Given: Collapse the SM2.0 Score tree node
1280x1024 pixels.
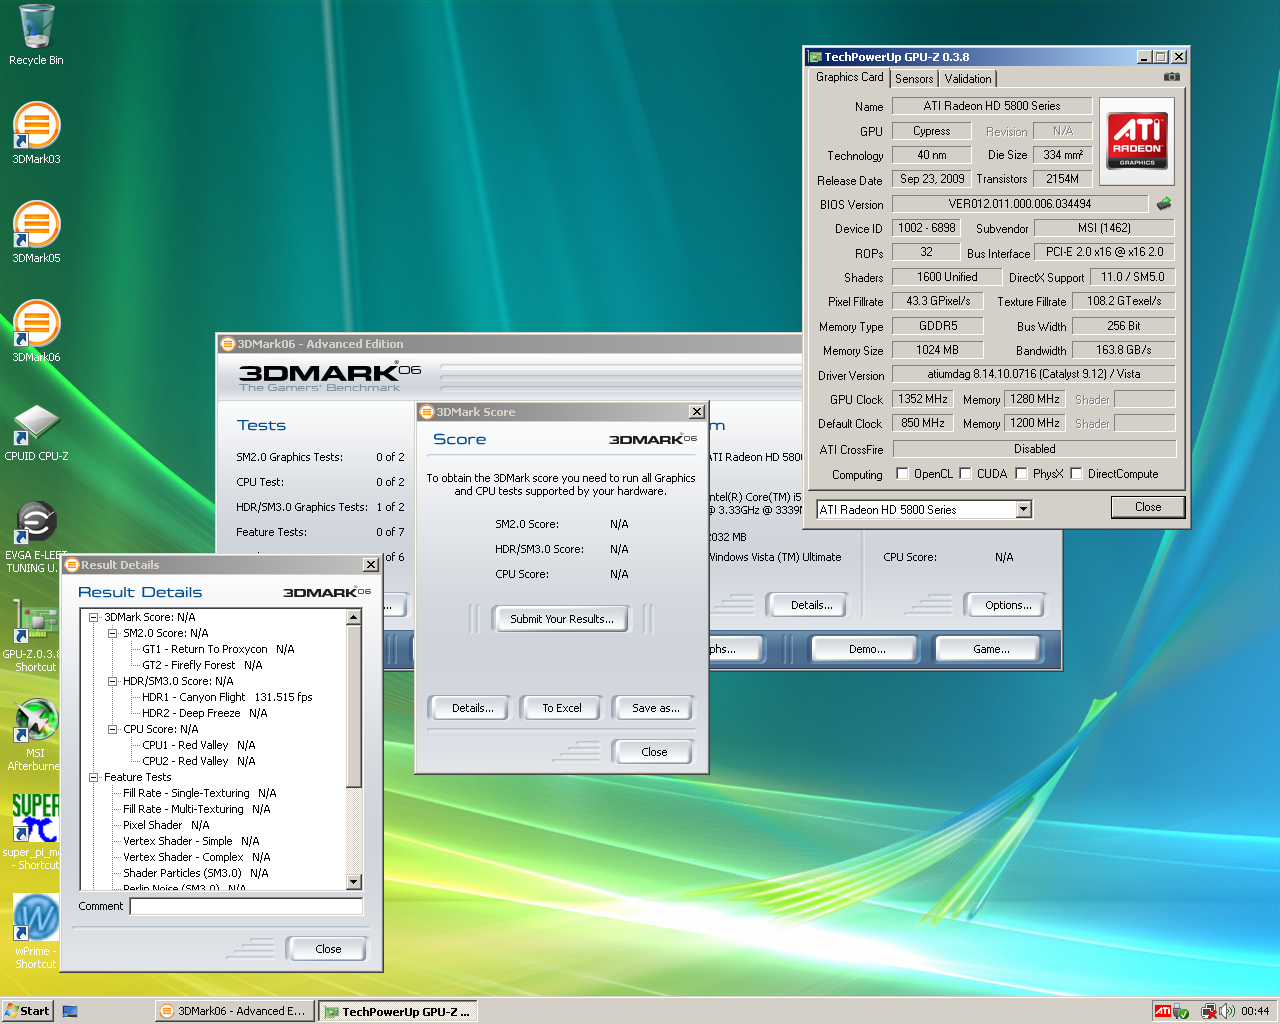Looking at the screenshot, I should point(112,633).
